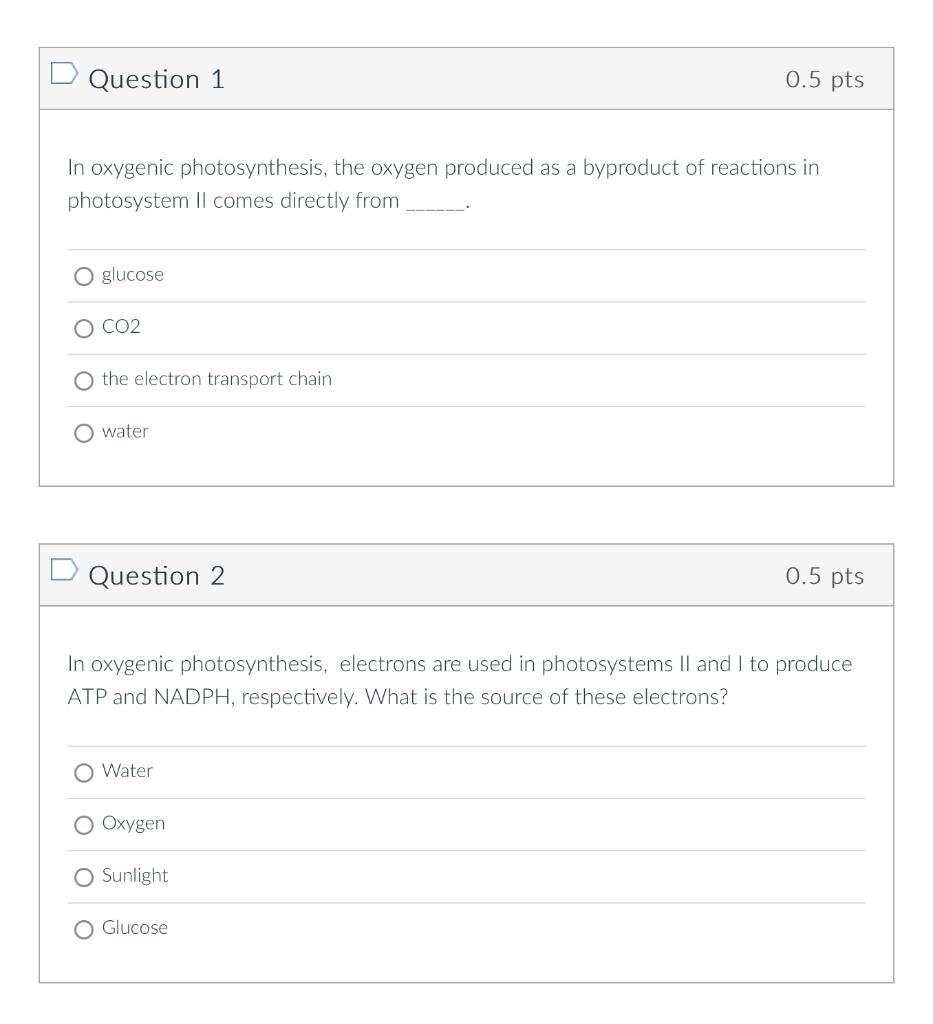Choose the Water radio button in Question 2
This screenshot has height=1024, width=933.
click(84, 773)
